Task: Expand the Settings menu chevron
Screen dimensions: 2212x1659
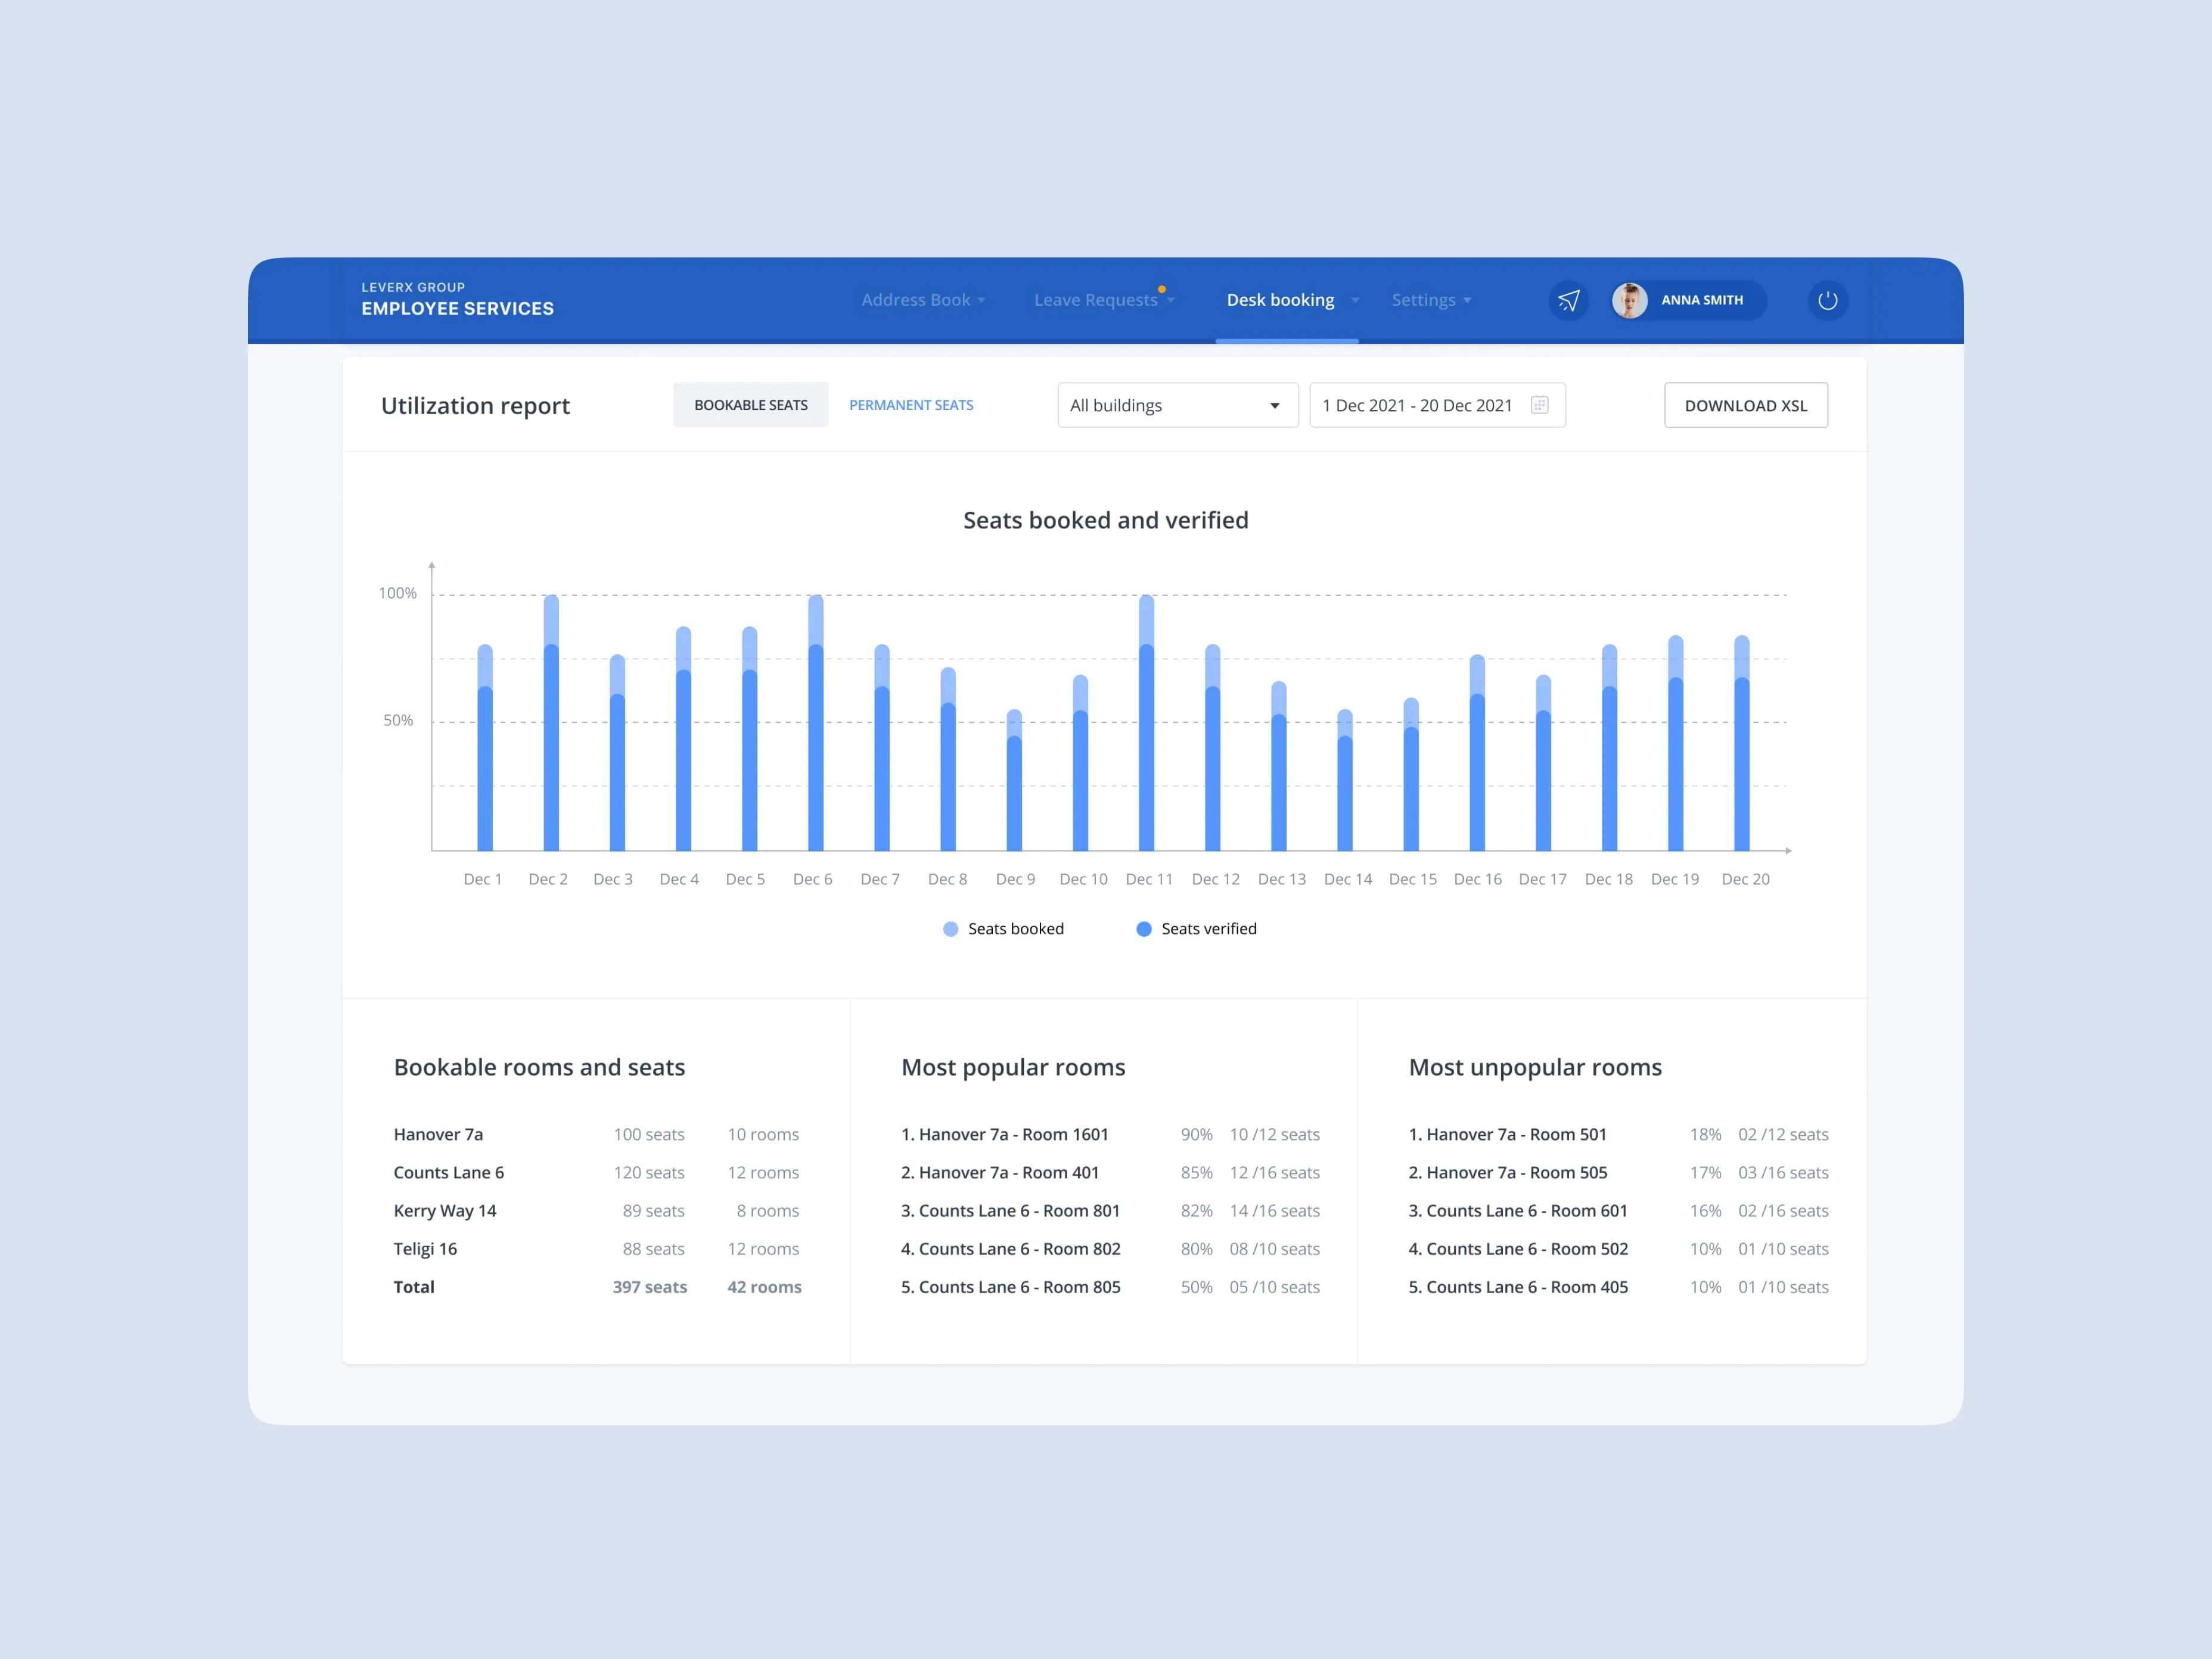Action: (x=1467, y=300)
